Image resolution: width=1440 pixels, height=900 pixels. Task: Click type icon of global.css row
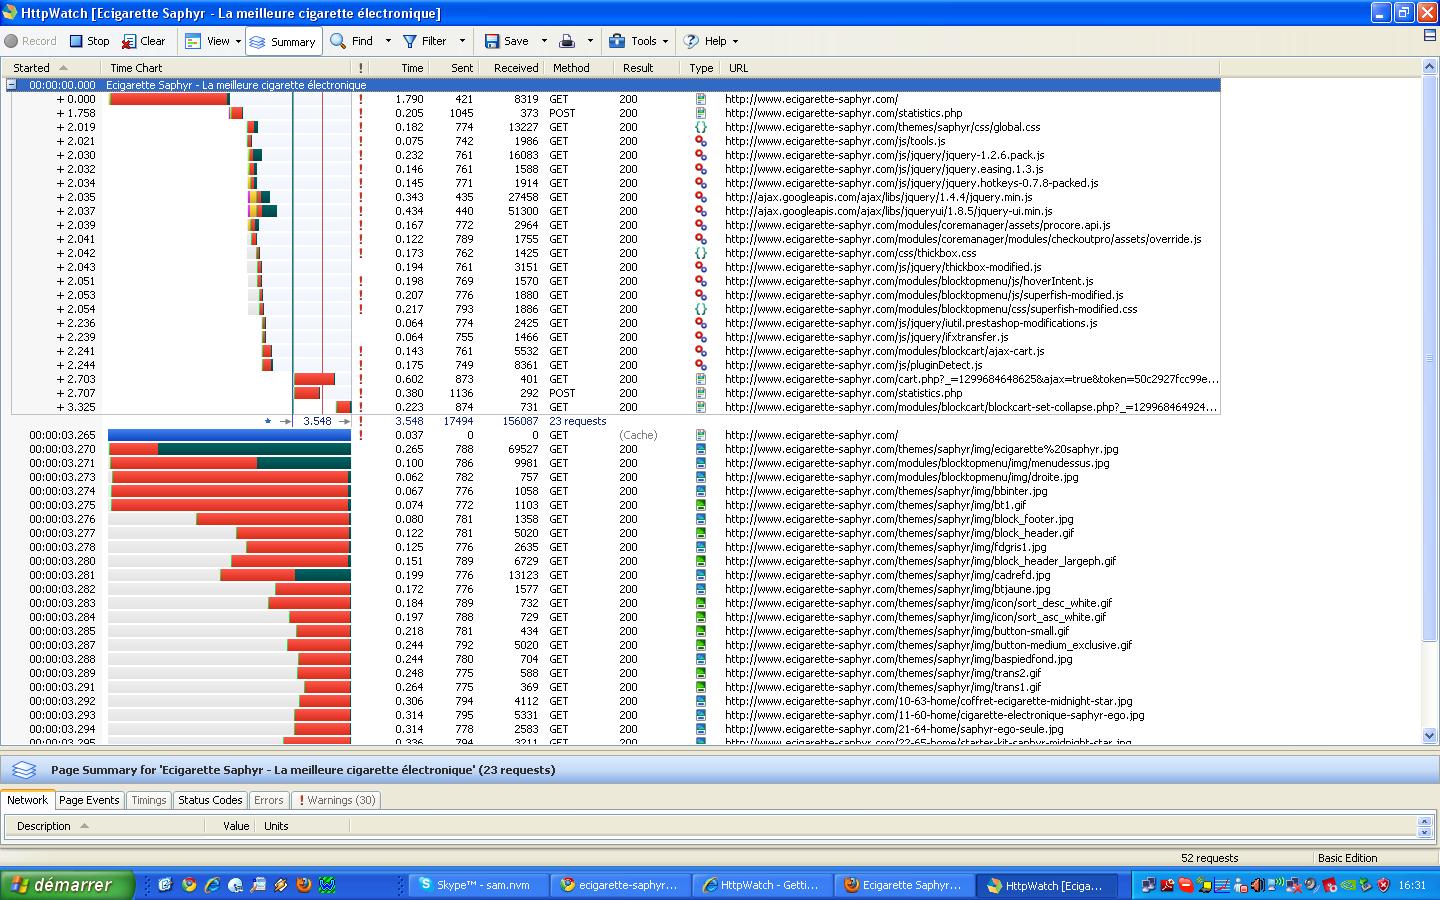[701, 127]
